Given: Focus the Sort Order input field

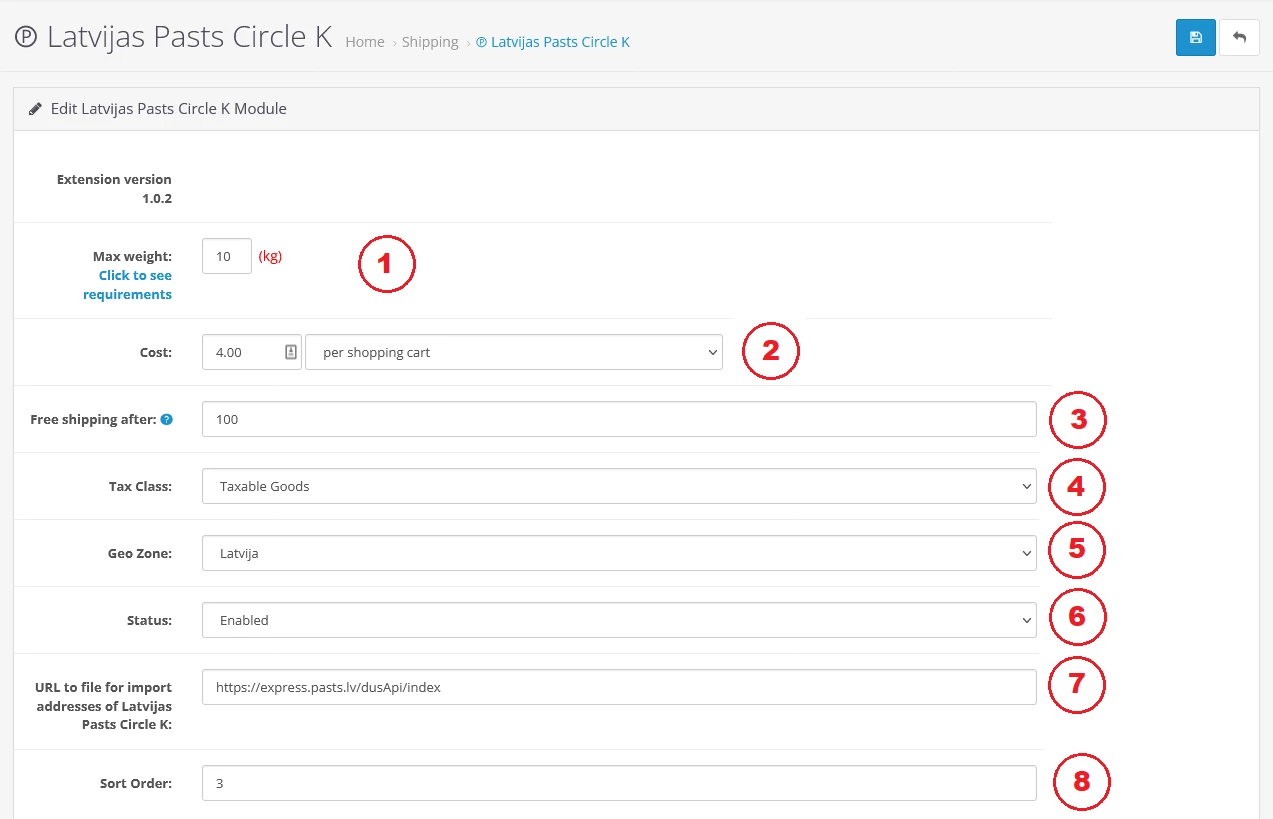Looking at the screenshot, I should click(618, 783).
